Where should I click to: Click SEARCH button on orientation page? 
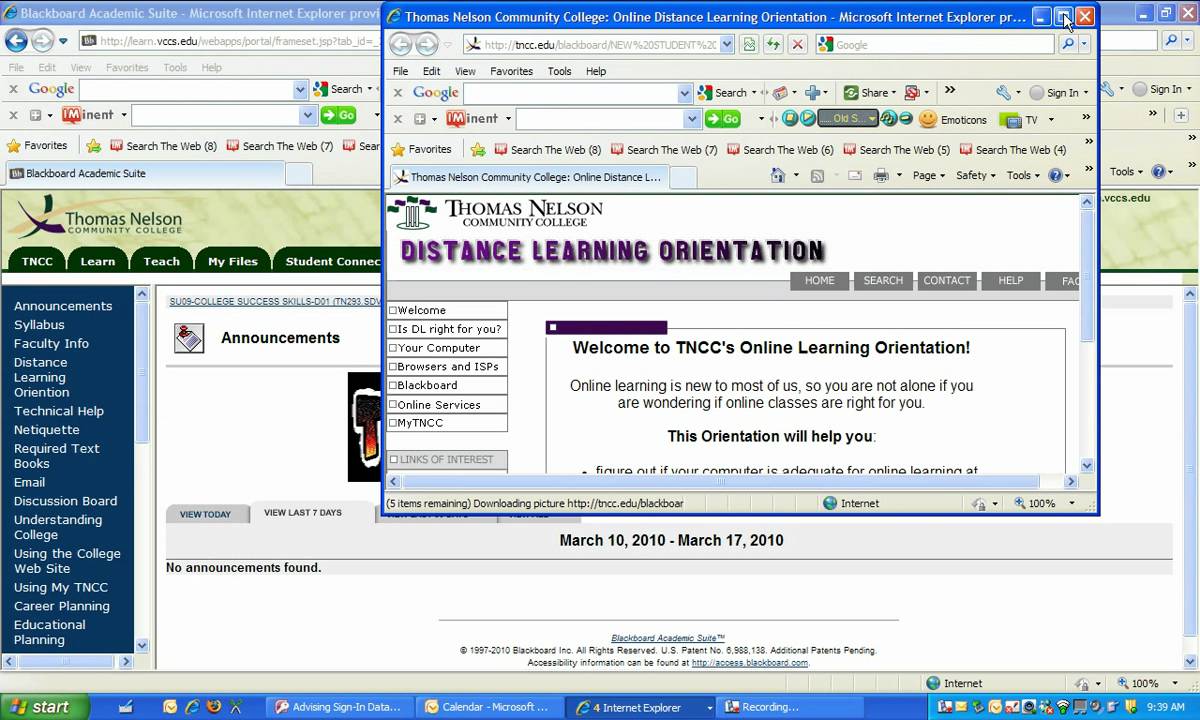click(x=883, y=281)
